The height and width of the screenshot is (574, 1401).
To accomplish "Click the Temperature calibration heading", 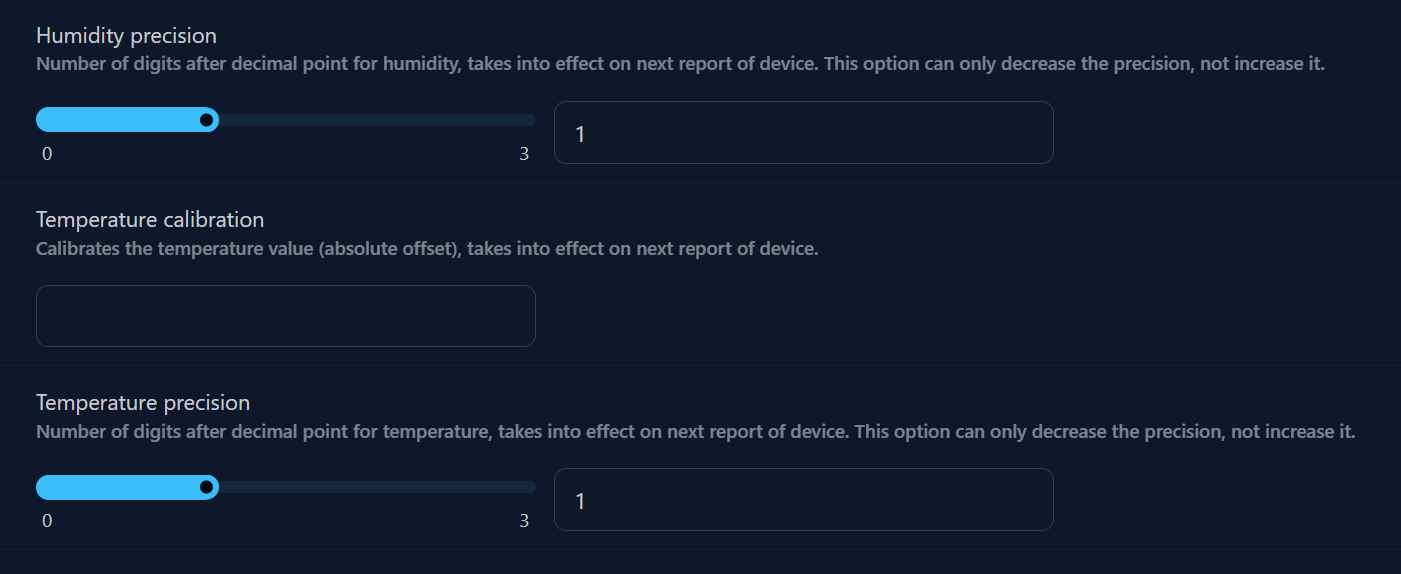I will point(150,219).
